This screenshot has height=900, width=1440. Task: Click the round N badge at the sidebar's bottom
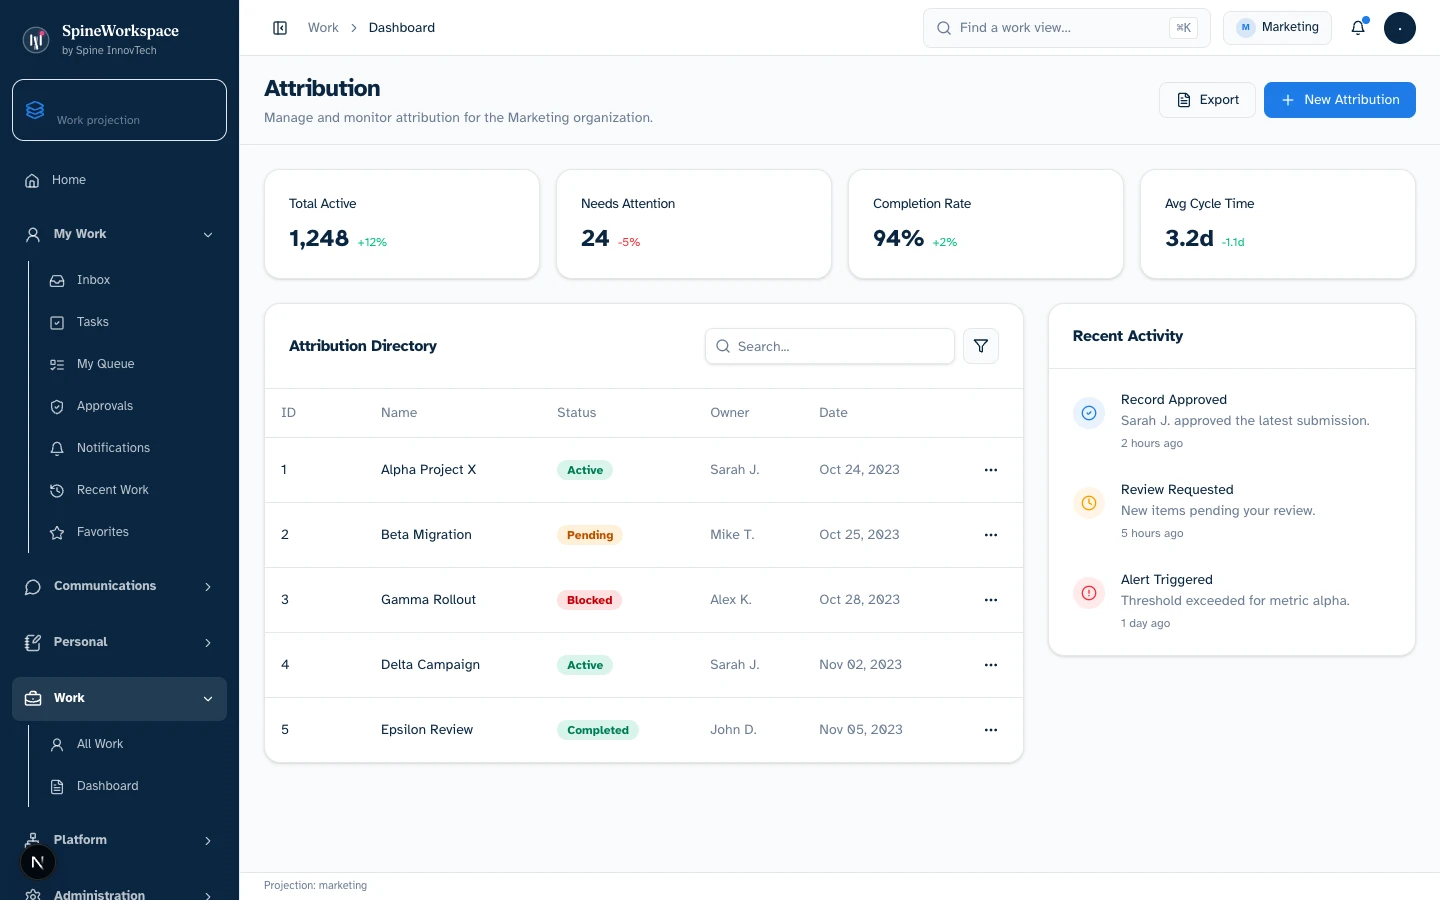tap(38, 862)
